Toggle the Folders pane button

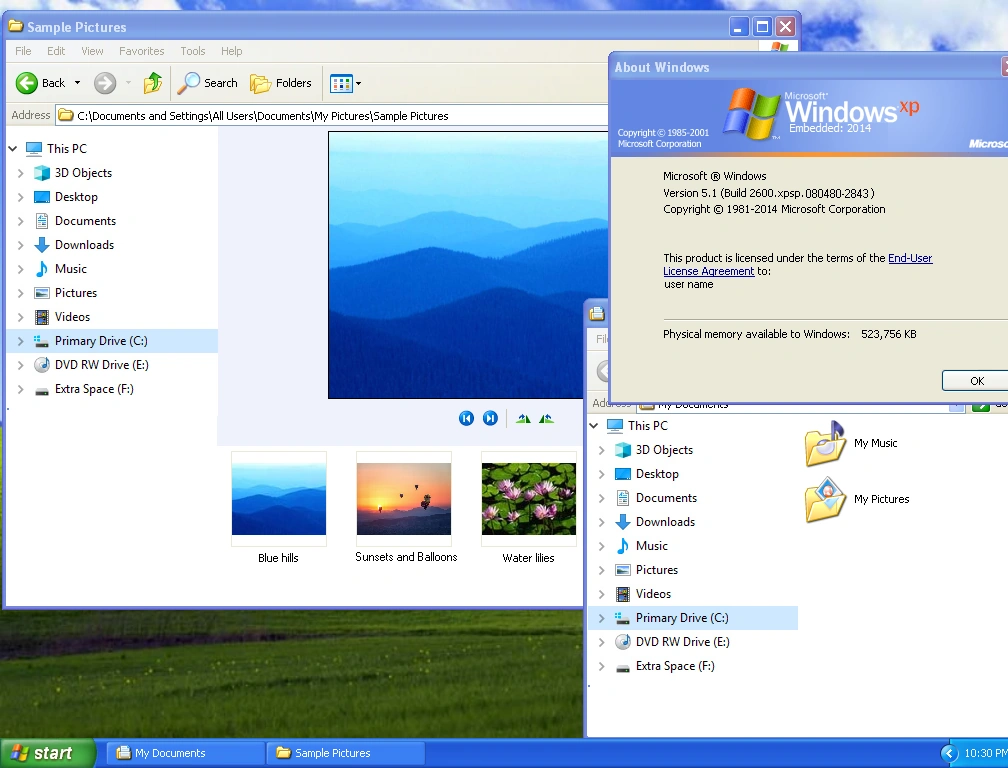pos(281,83)
